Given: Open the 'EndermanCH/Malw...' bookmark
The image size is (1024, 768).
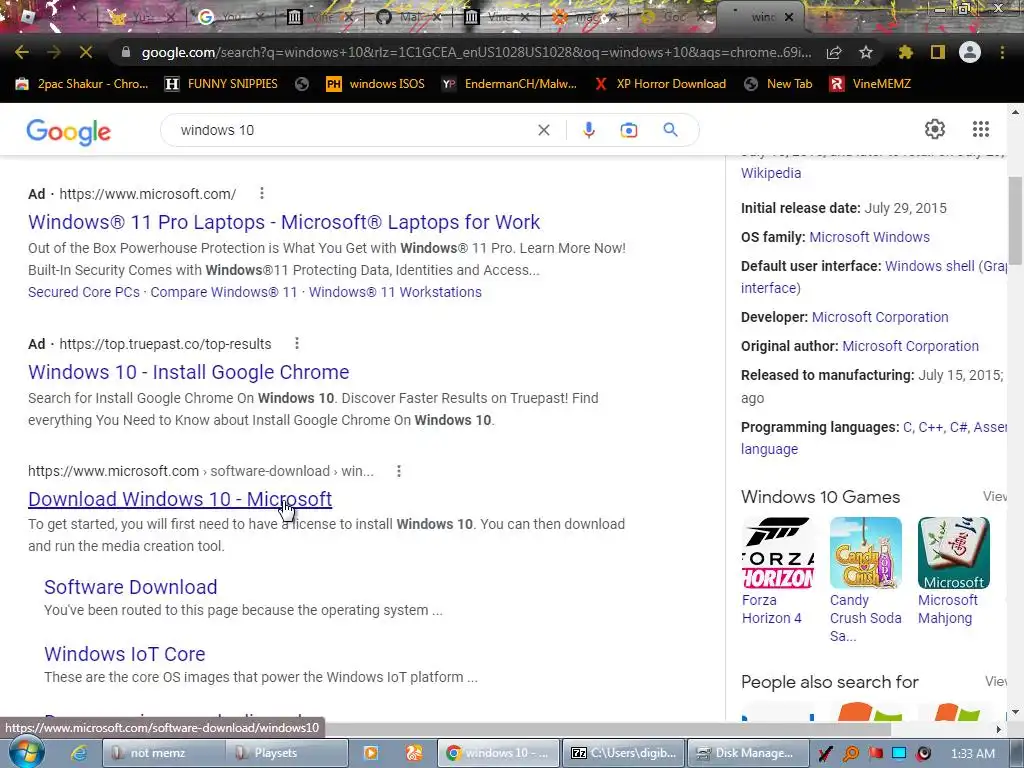Looking at the screenshot, I should [509, 84].
